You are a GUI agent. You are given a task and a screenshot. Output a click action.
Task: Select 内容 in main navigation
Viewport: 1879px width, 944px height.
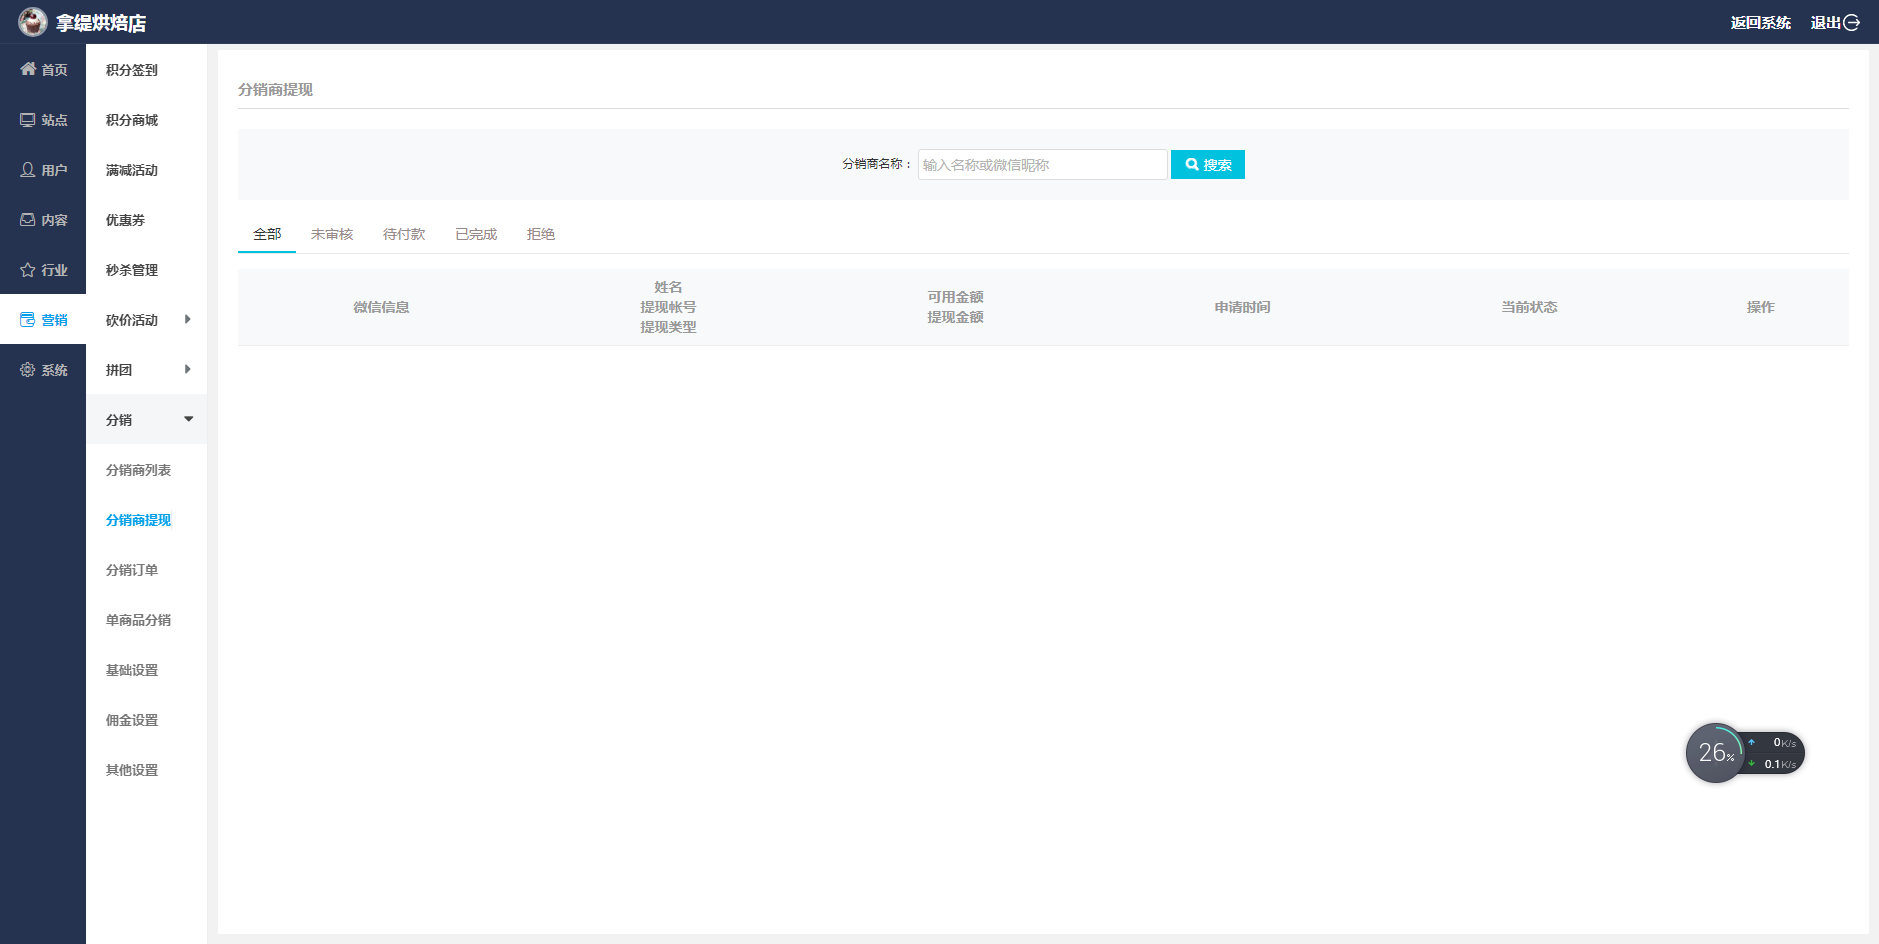(x=43, y=220)
